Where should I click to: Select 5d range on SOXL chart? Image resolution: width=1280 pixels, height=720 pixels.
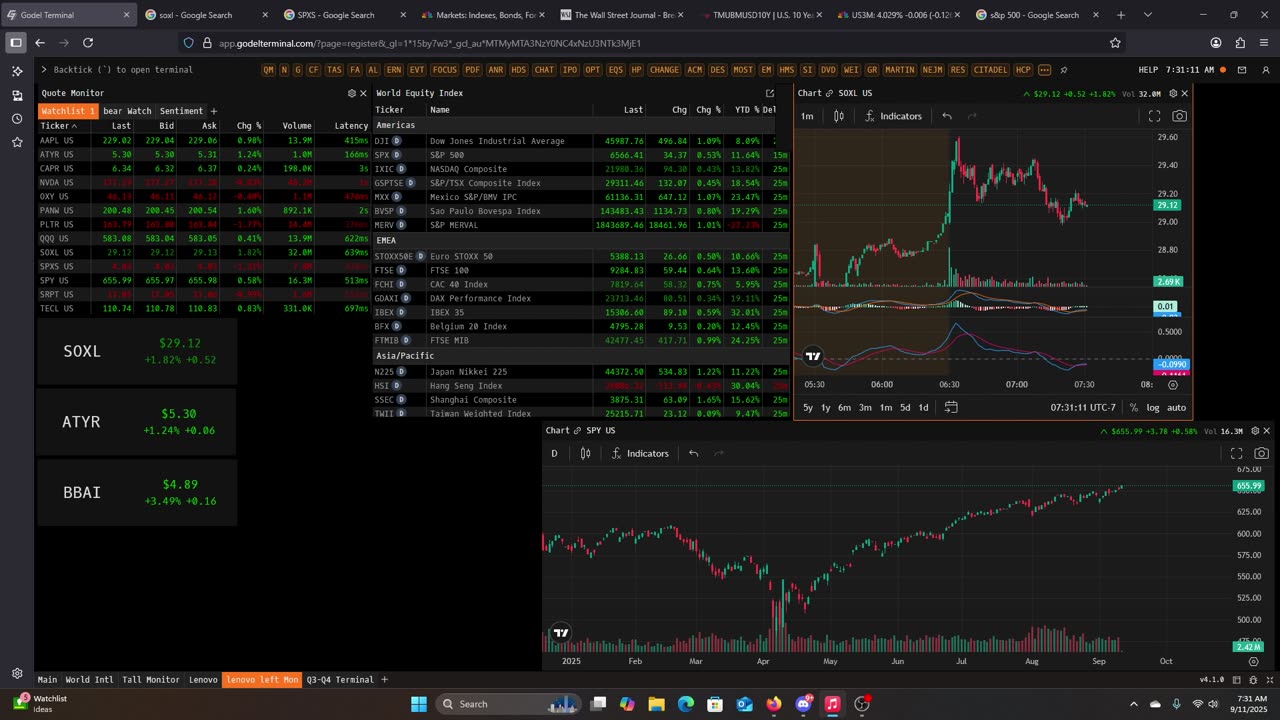pyautogui.click(x=905, y=407)
